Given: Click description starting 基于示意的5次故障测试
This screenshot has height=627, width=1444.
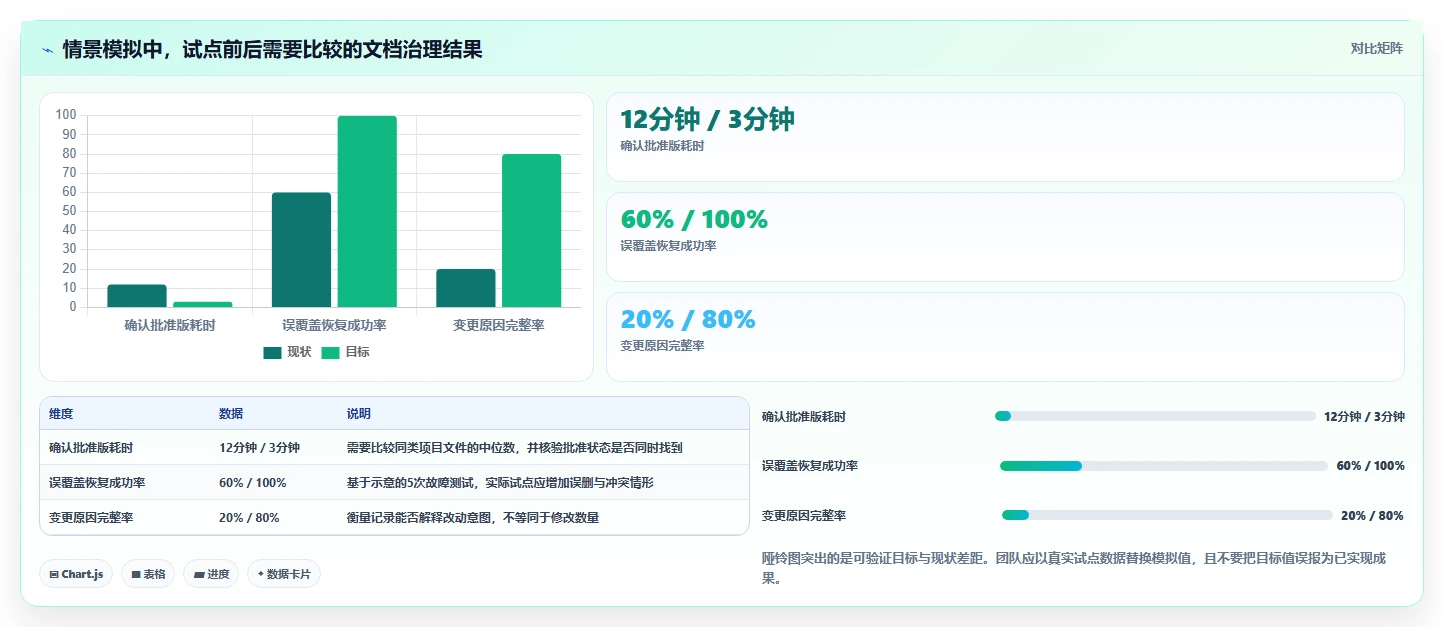Looking at the screenshot, I should pos(500,483).
